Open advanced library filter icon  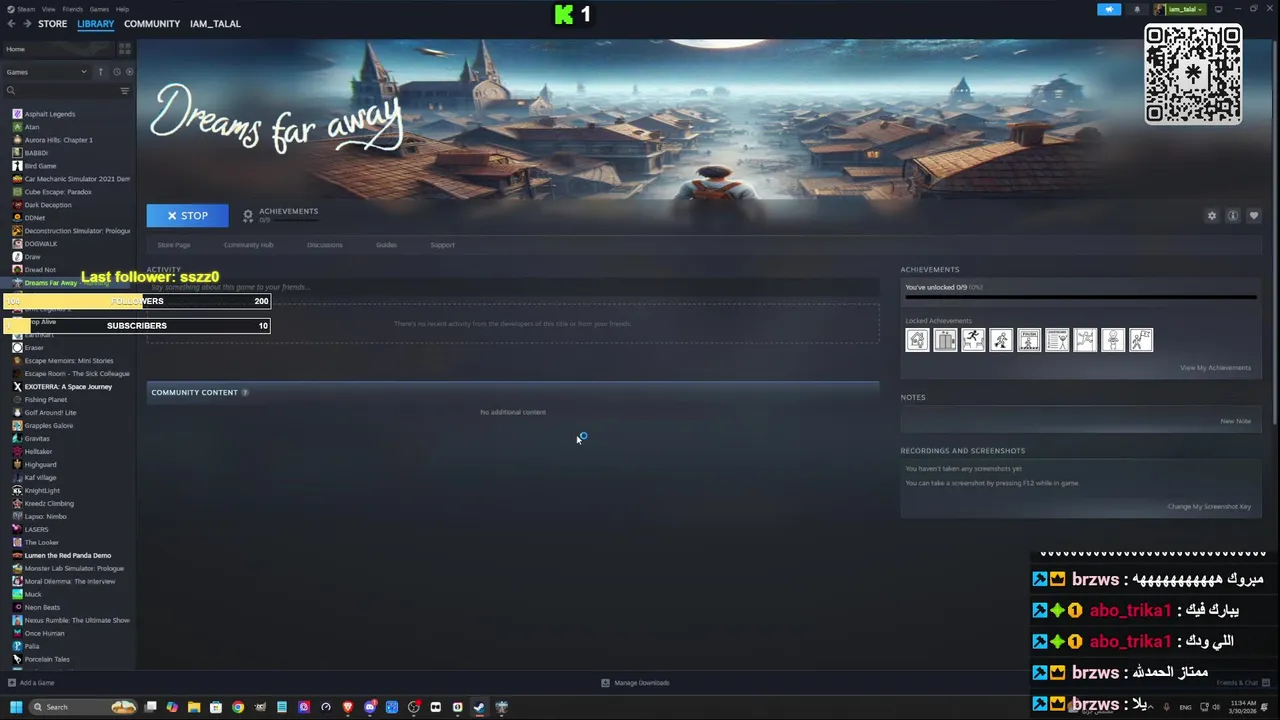pos(125,91)
